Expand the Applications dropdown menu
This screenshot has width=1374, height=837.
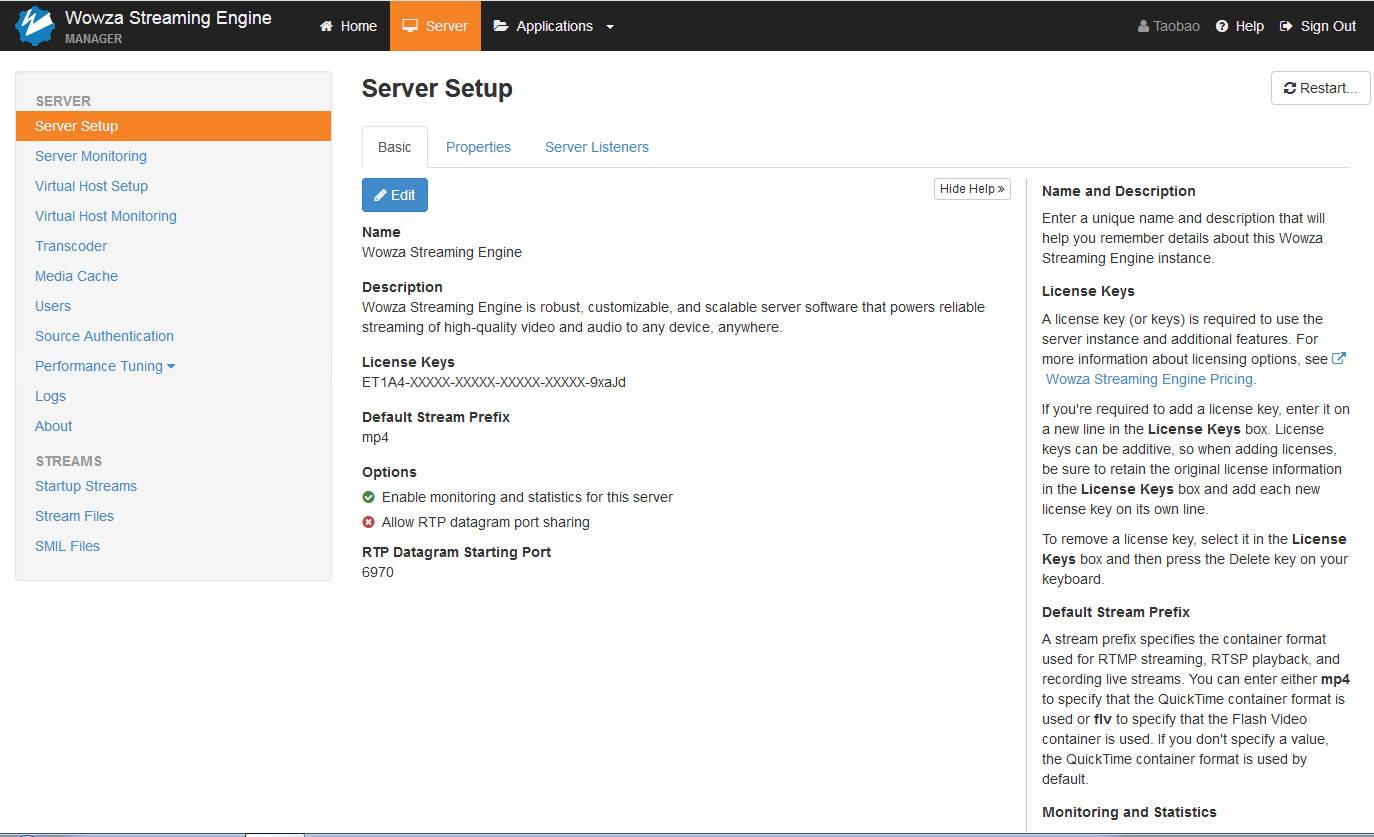(554, 26)
